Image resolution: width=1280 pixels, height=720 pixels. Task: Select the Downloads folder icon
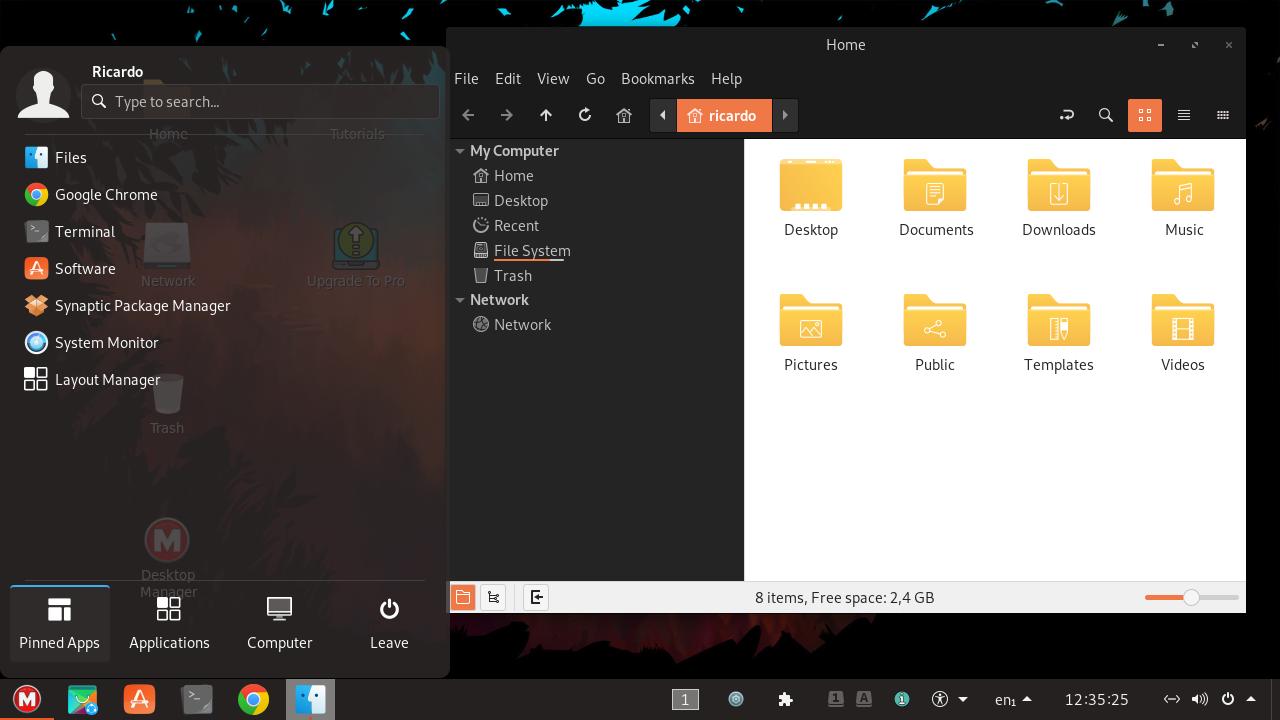[1059, 185]
